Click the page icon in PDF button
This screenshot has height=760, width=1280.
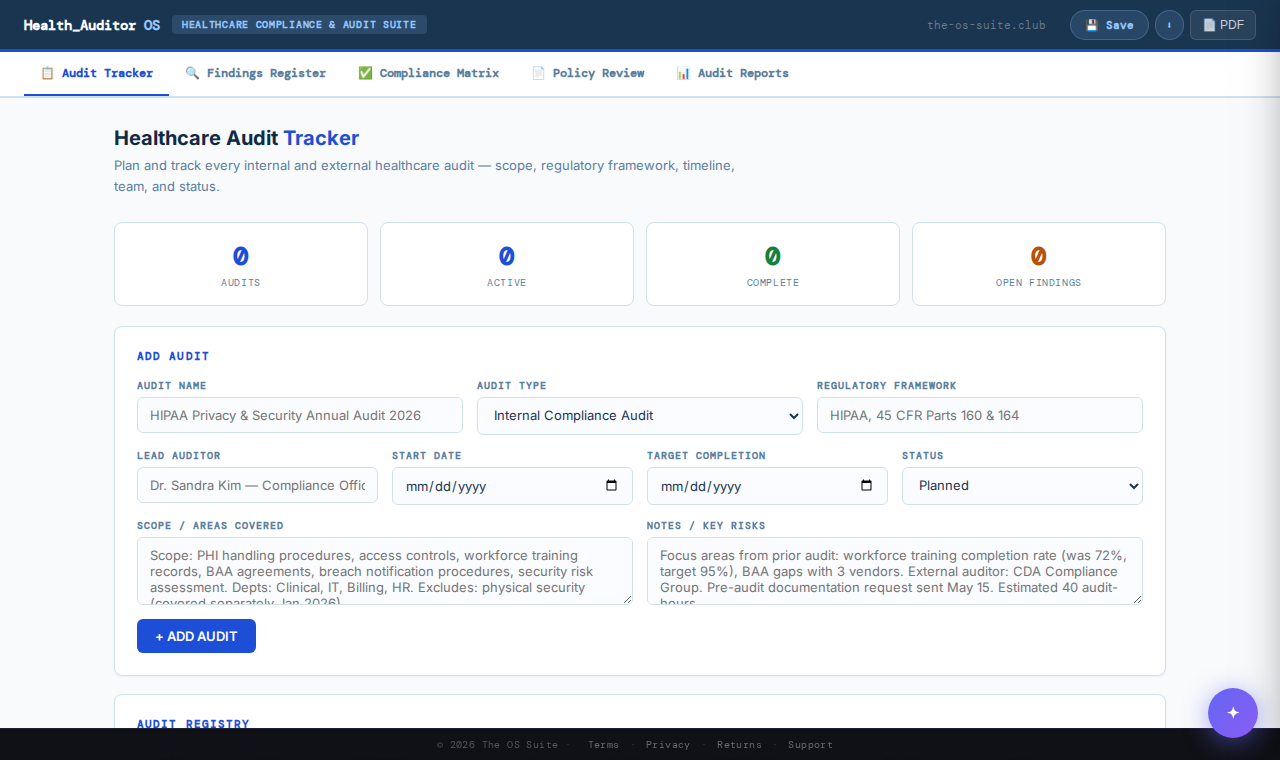[1209, 25]
